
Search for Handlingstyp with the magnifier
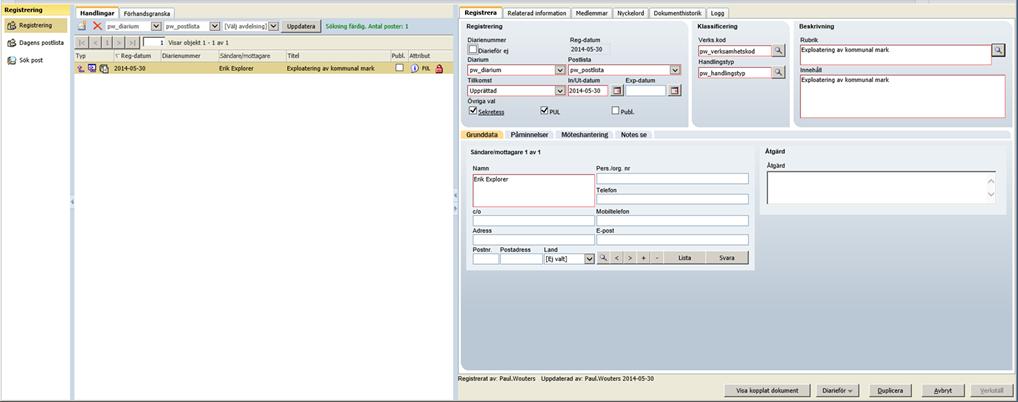[x=778, y=73]
